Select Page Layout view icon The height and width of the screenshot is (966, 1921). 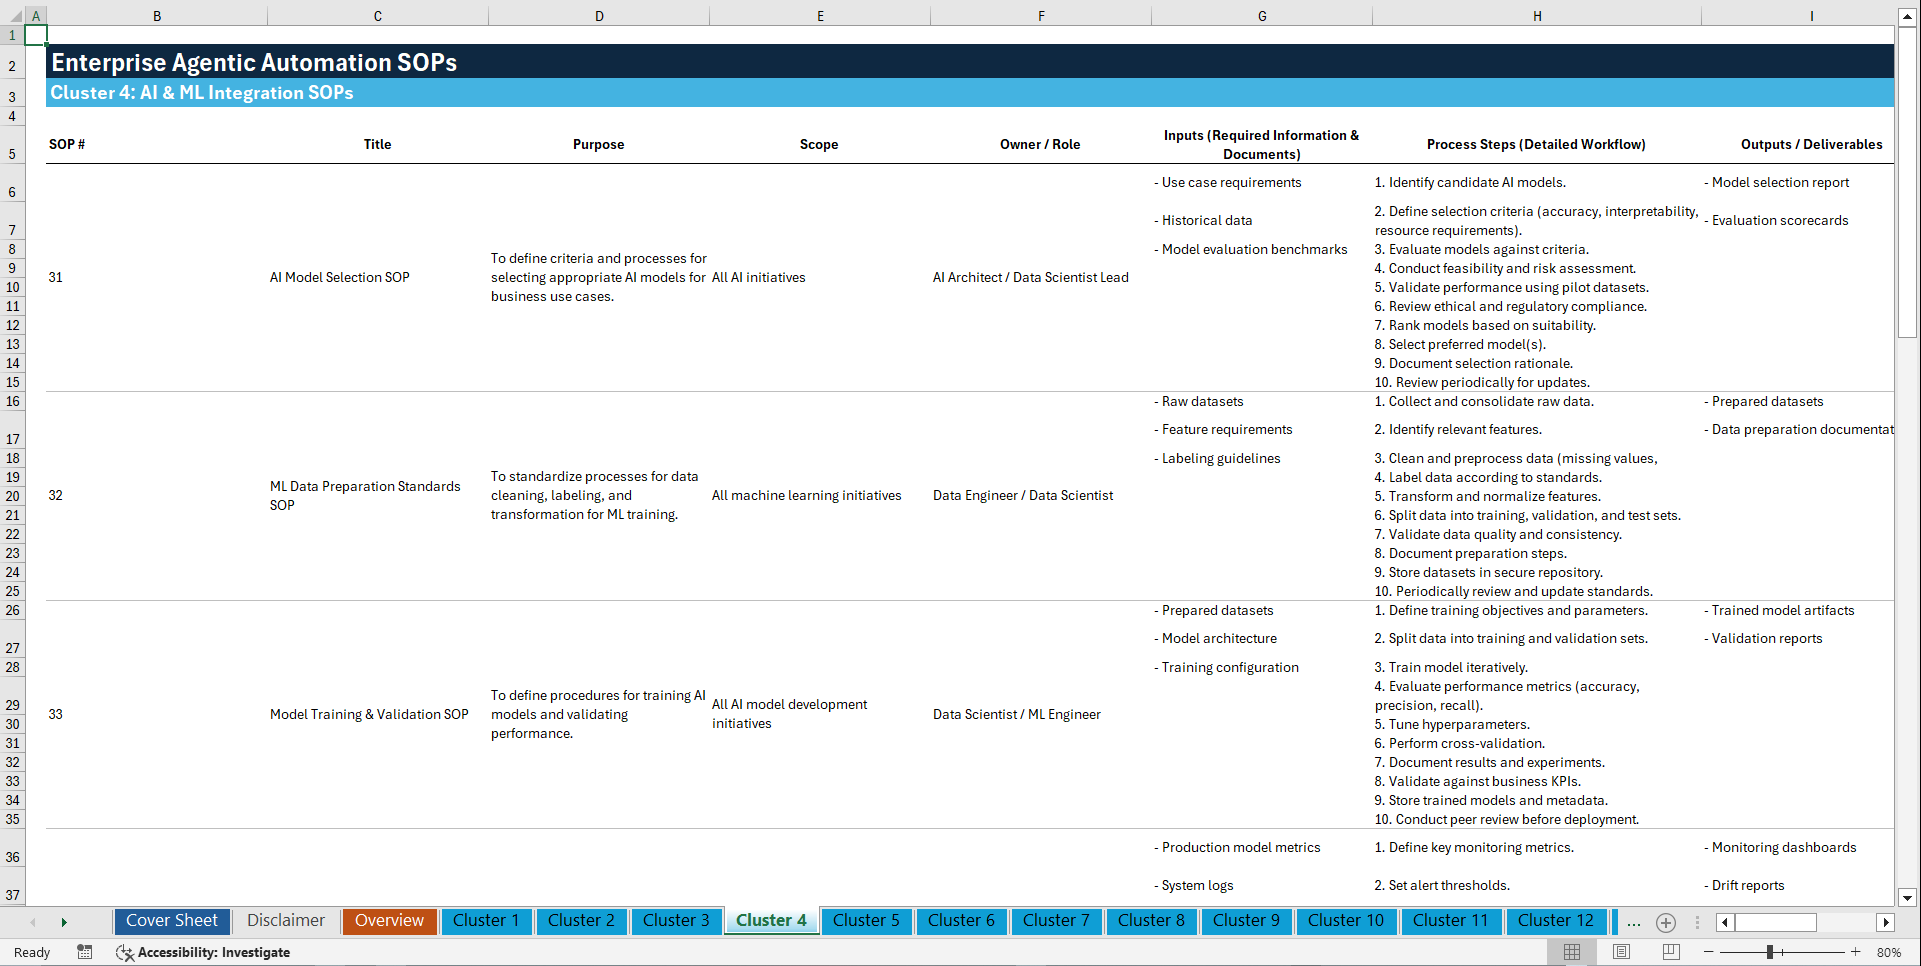1620,952
